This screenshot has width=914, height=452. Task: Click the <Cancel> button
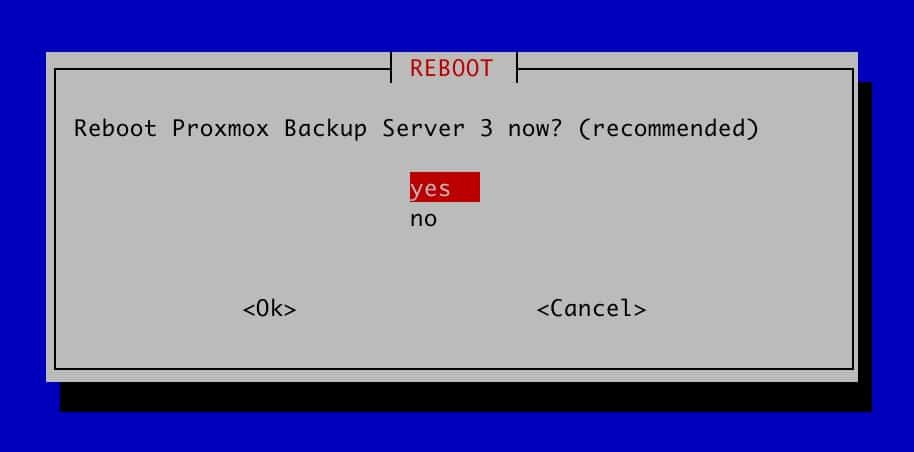click(x=591, y=309)
